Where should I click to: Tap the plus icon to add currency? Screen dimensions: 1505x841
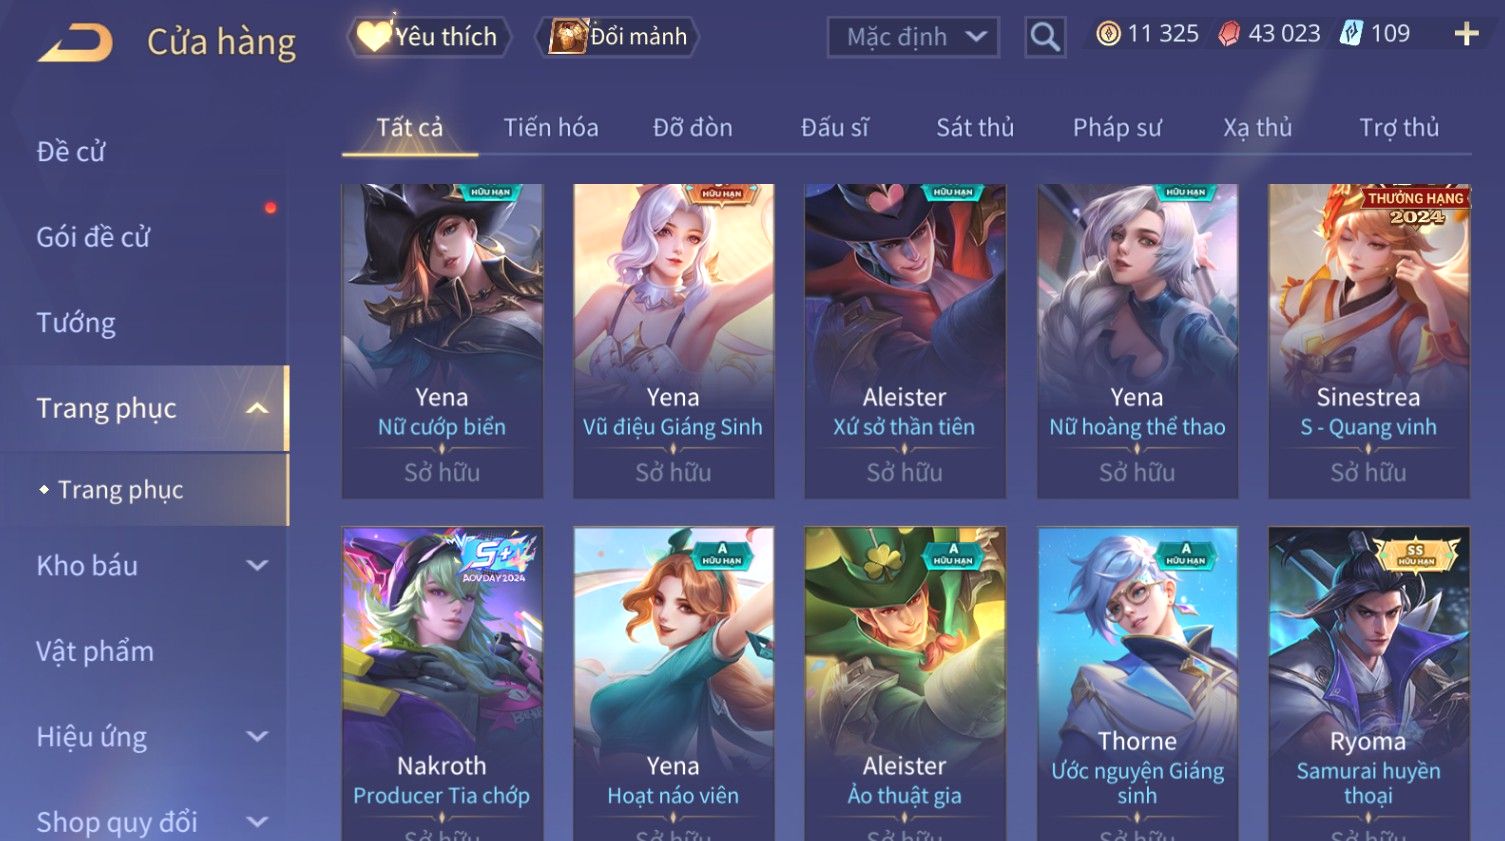click(x=1466, y=34)
